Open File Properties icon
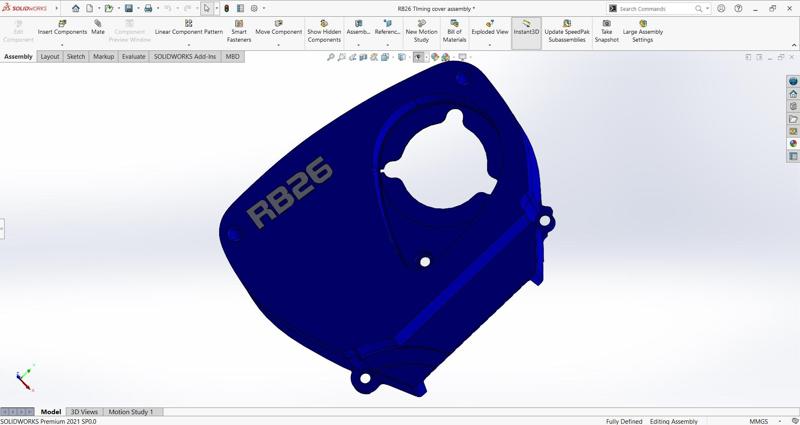Image resolution: width=800 pixels, height=425 pixels. 240,8
